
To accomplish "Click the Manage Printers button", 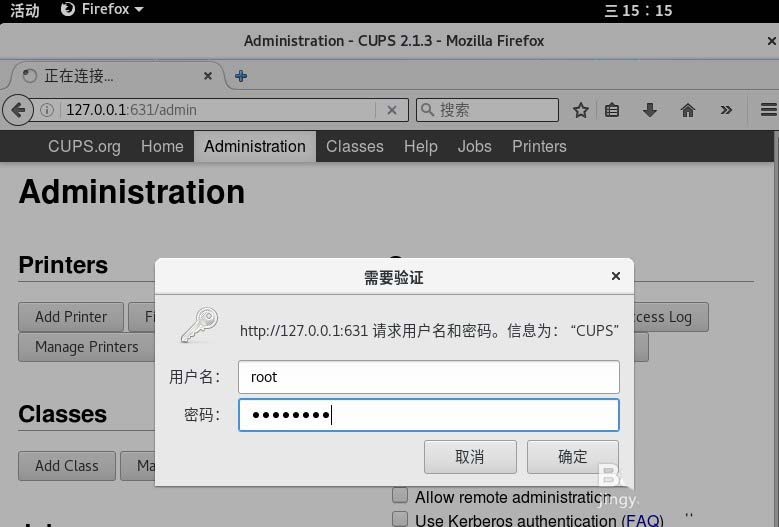I will click(x=86, y=347).
